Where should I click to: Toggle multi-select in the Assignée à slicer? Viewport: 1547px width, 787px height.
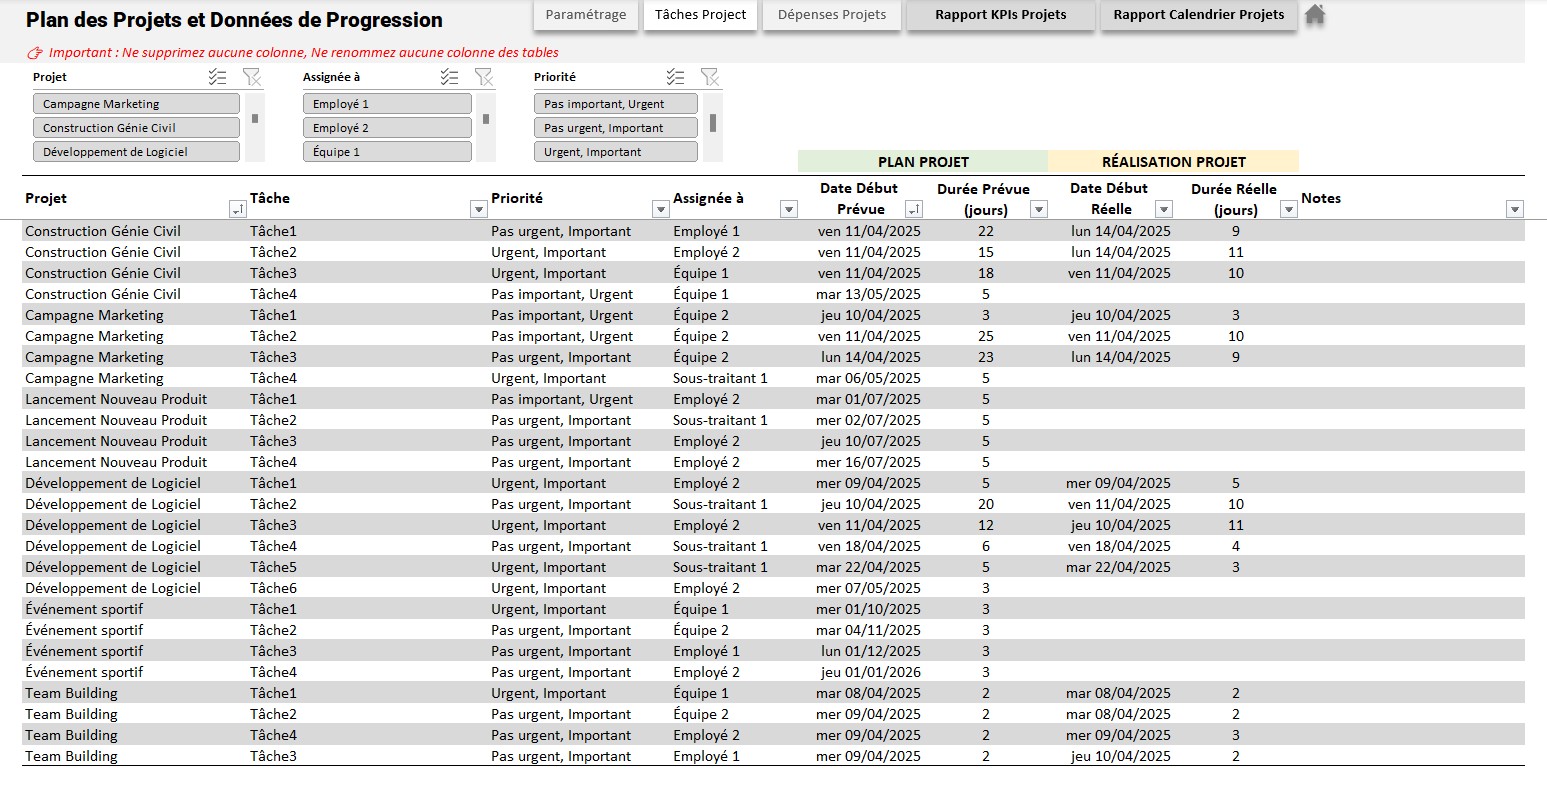449,77
